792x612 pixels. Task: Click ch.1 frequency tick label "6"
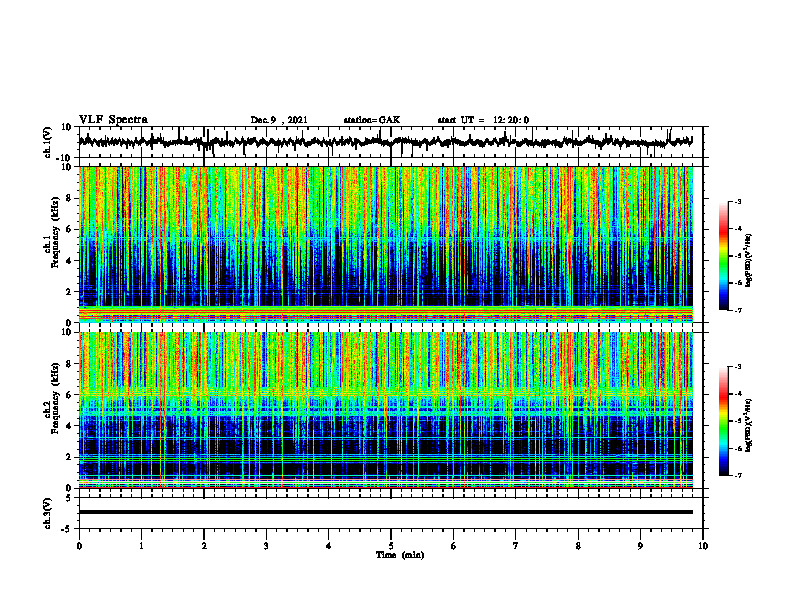coord(70,229)
